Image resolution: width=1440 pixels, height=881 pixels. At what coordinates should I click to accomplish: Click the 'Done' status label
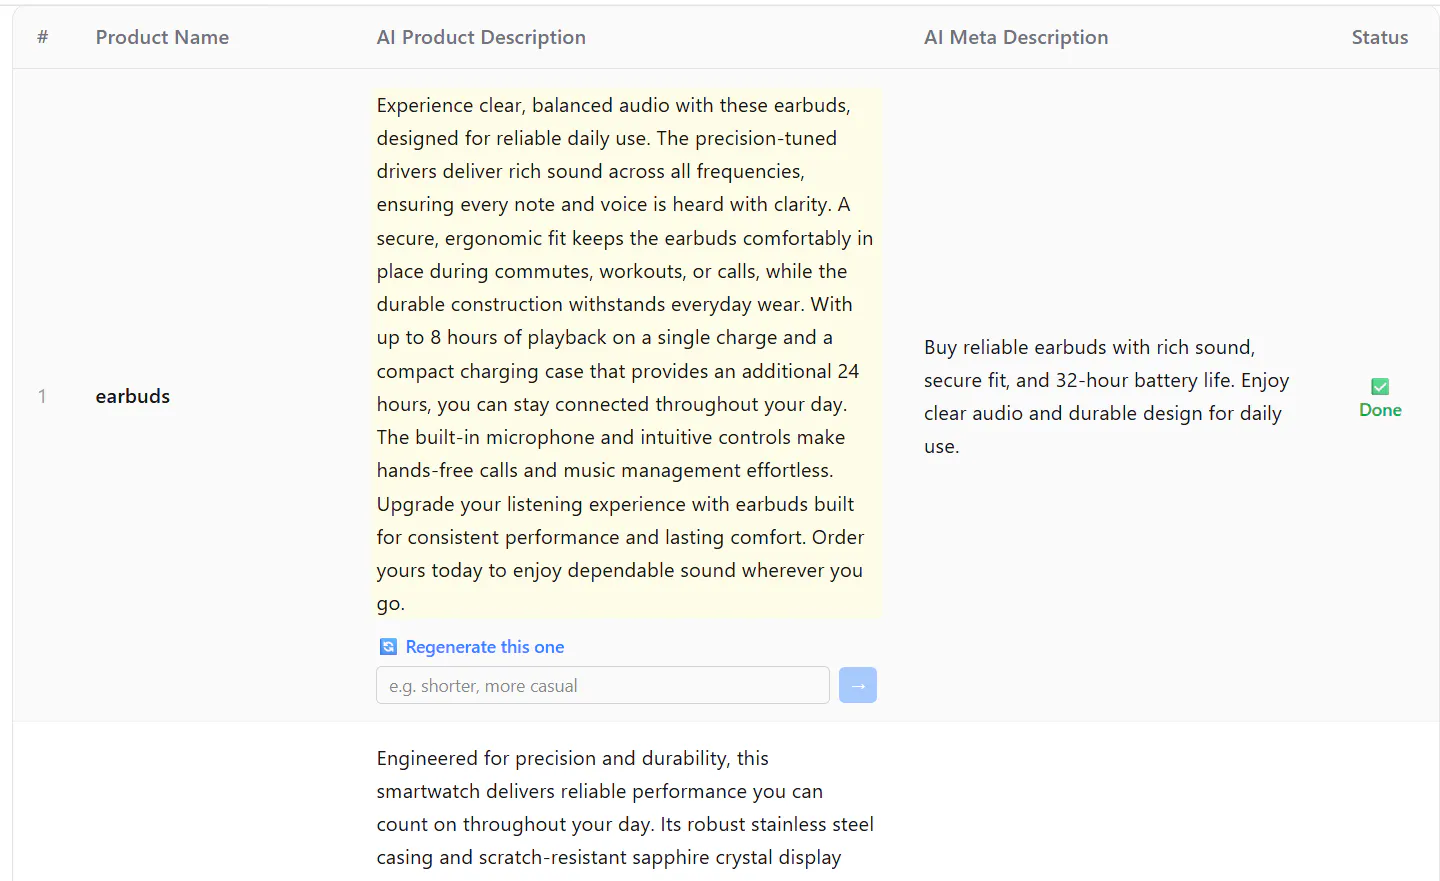[1380, 410]
